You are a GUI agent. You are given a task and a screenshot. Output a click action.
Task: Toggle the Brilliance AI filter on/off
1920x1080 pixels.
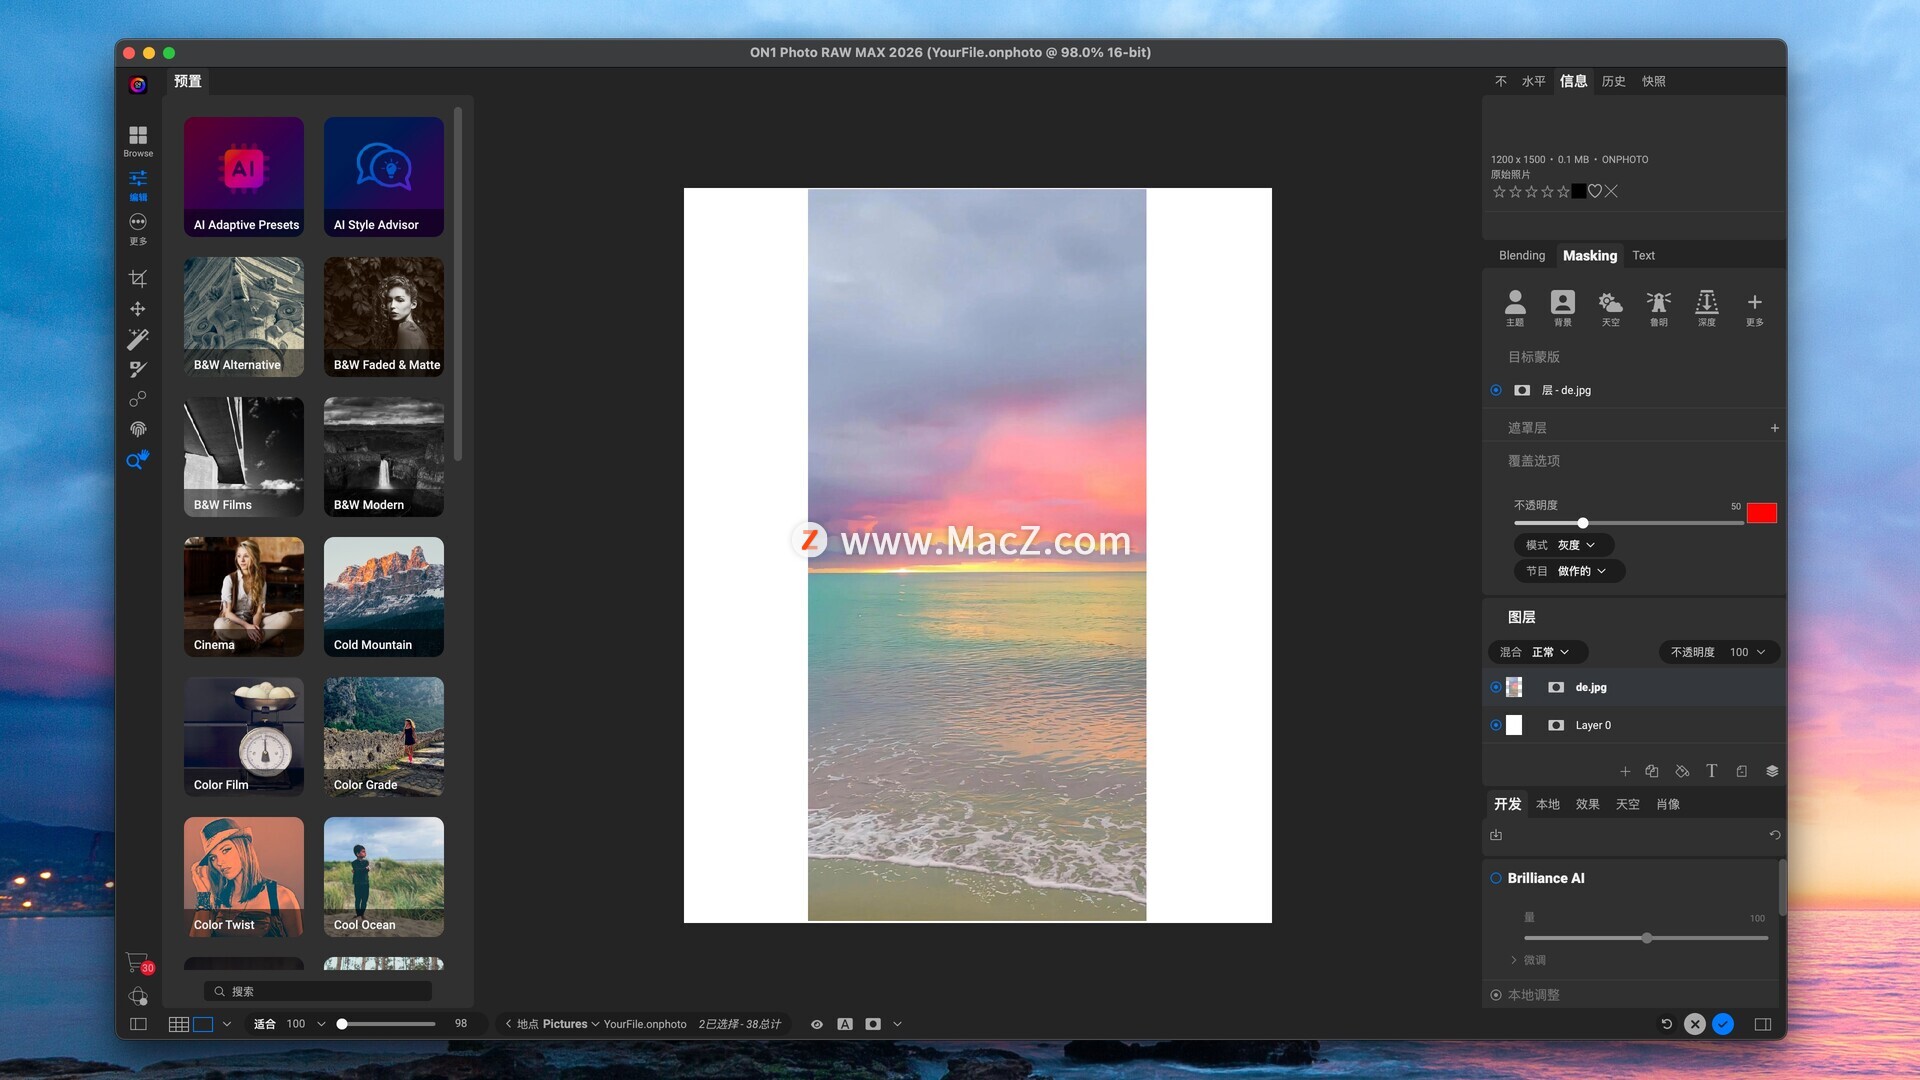click(1496, 878)
